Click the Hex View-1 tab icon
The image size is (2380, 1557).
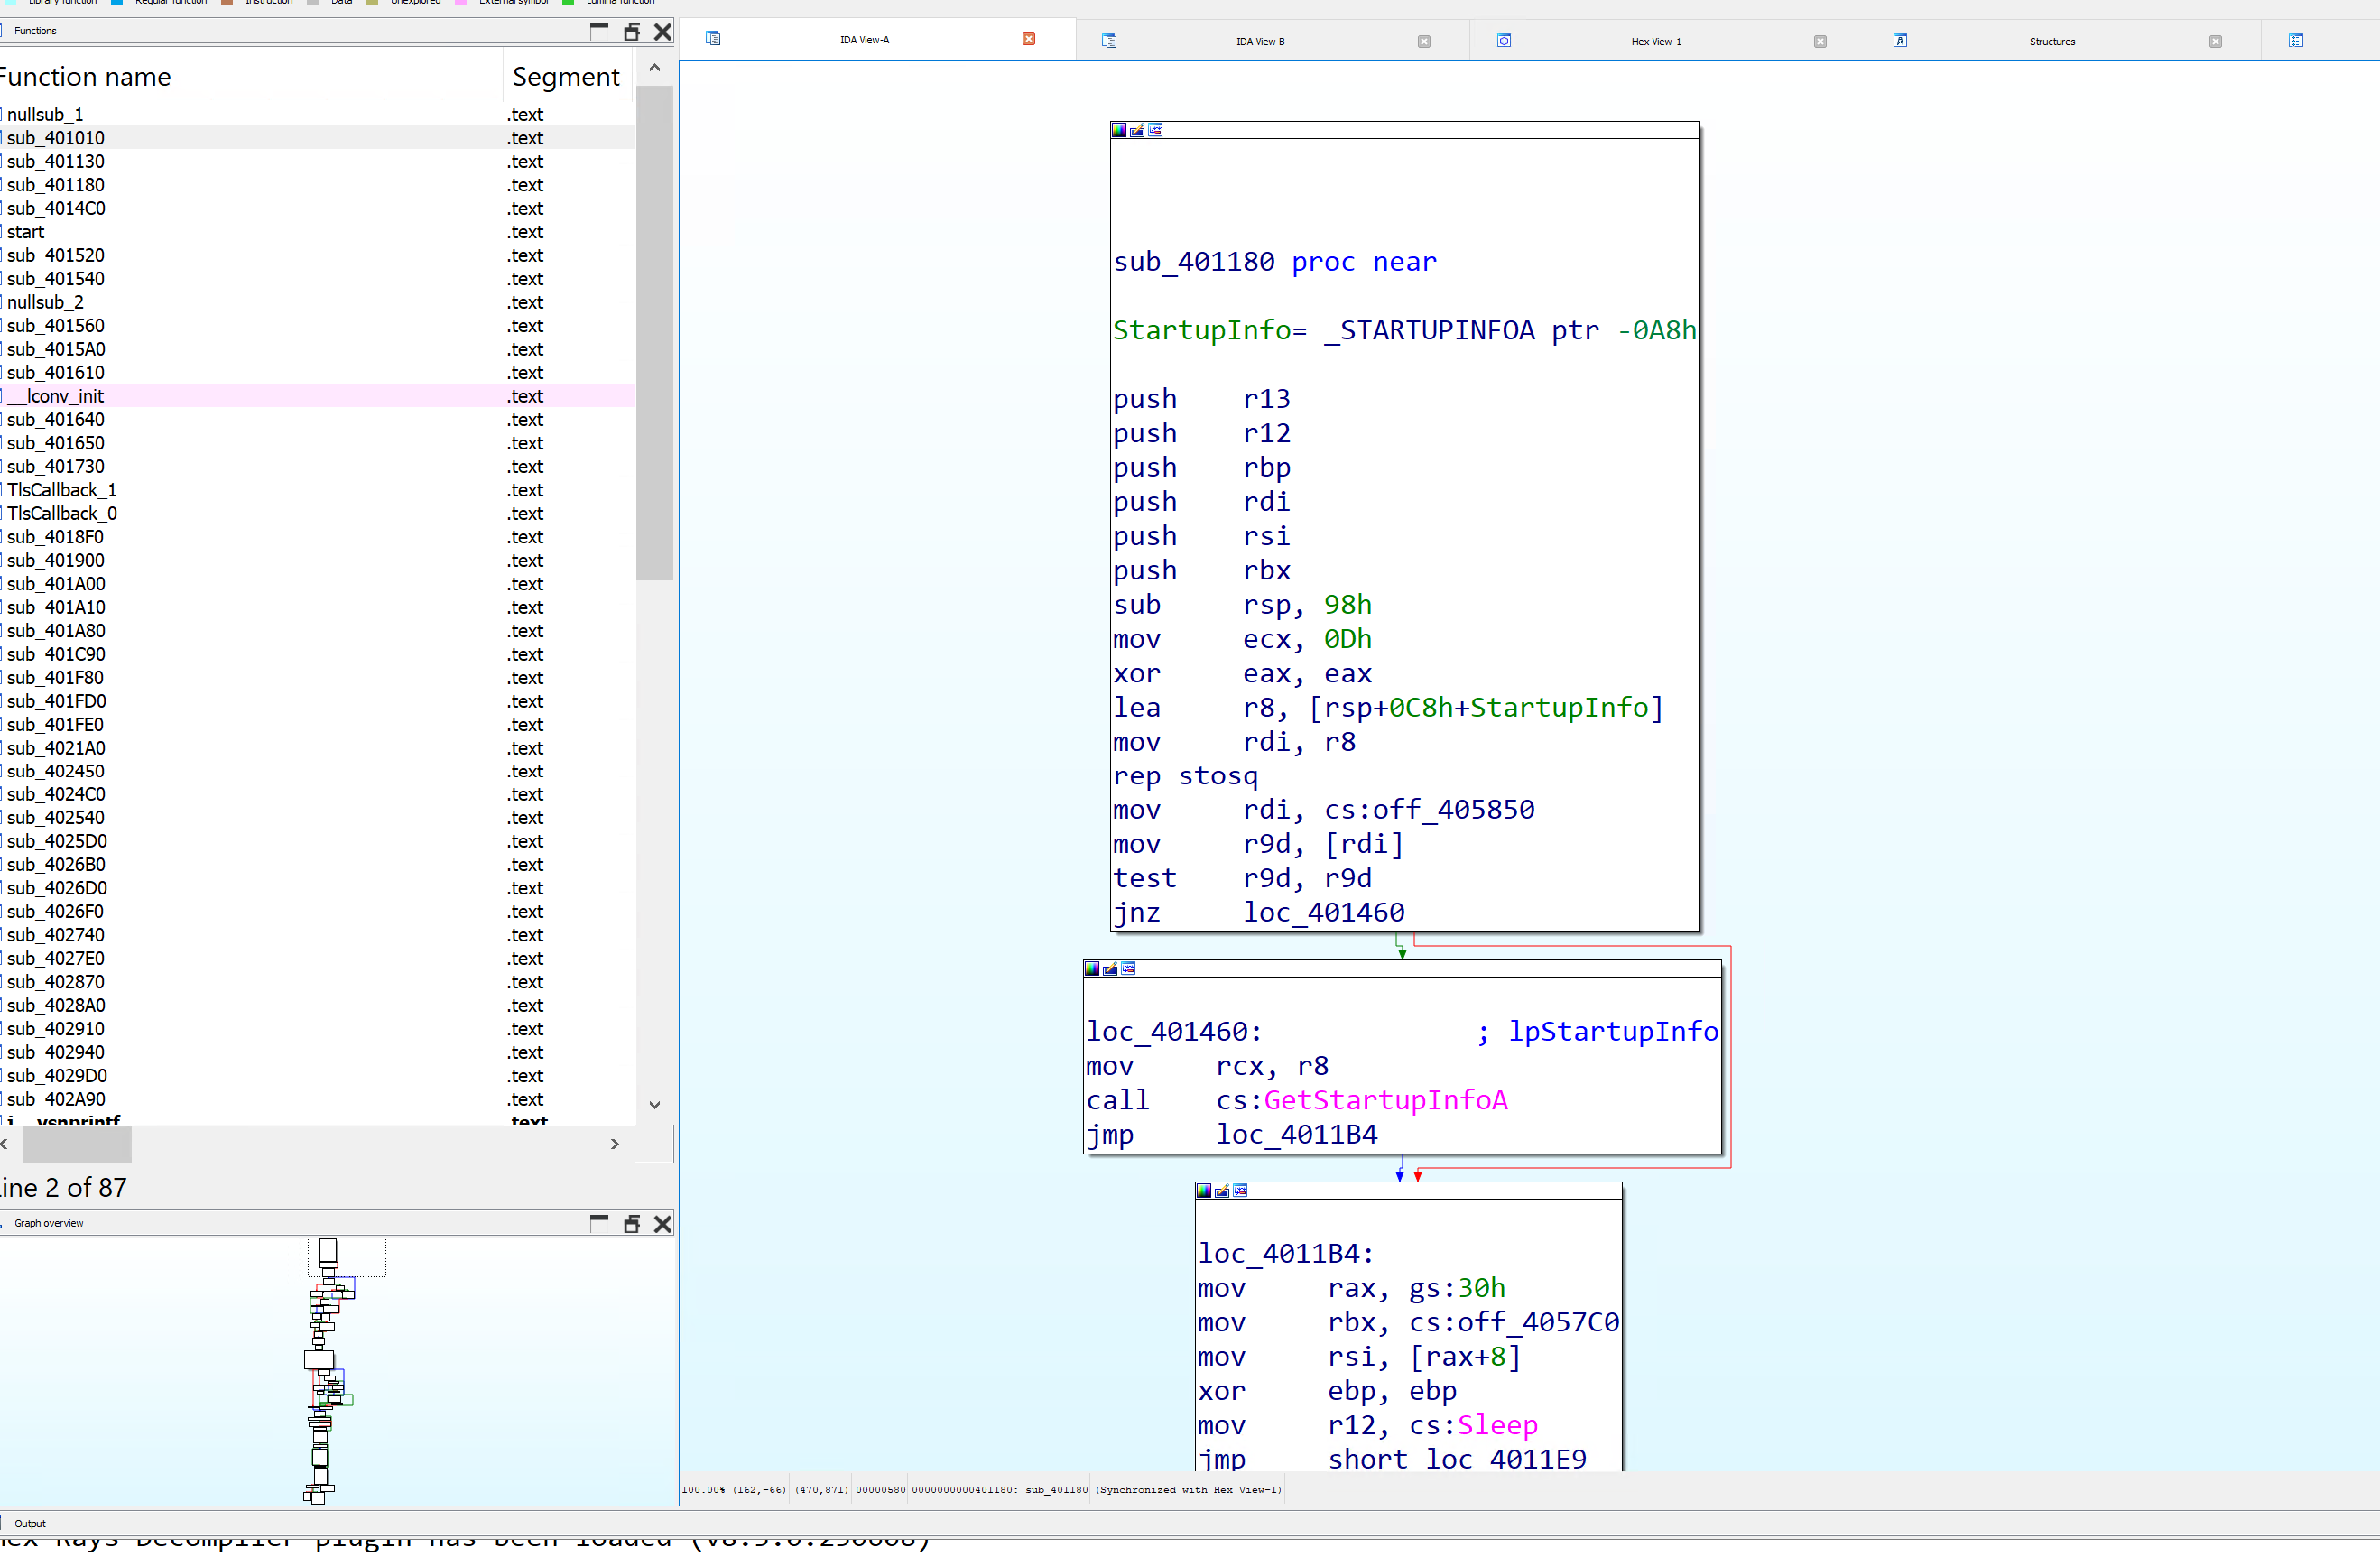click(1504, 40)
